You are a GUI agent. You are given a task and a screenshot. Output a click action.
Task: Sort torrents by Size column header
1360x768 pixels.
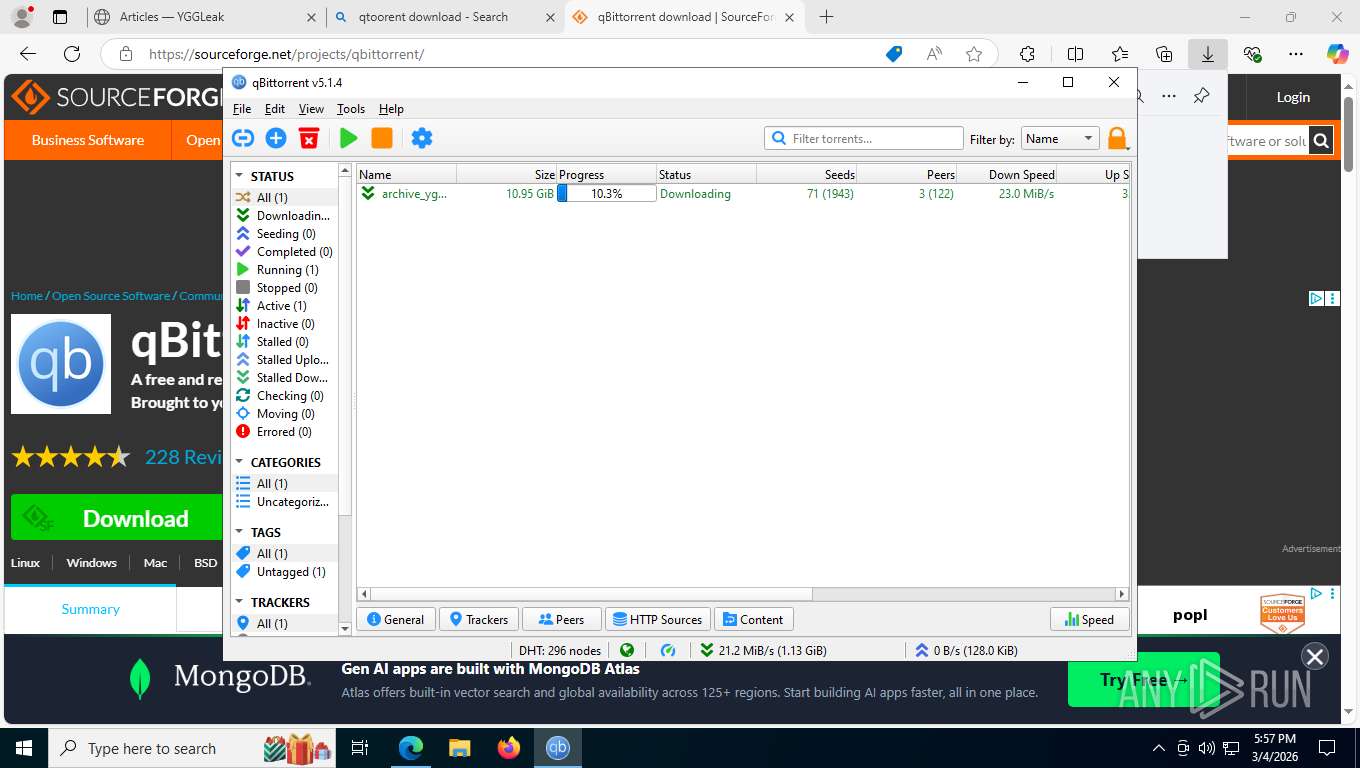click(506, 174)
